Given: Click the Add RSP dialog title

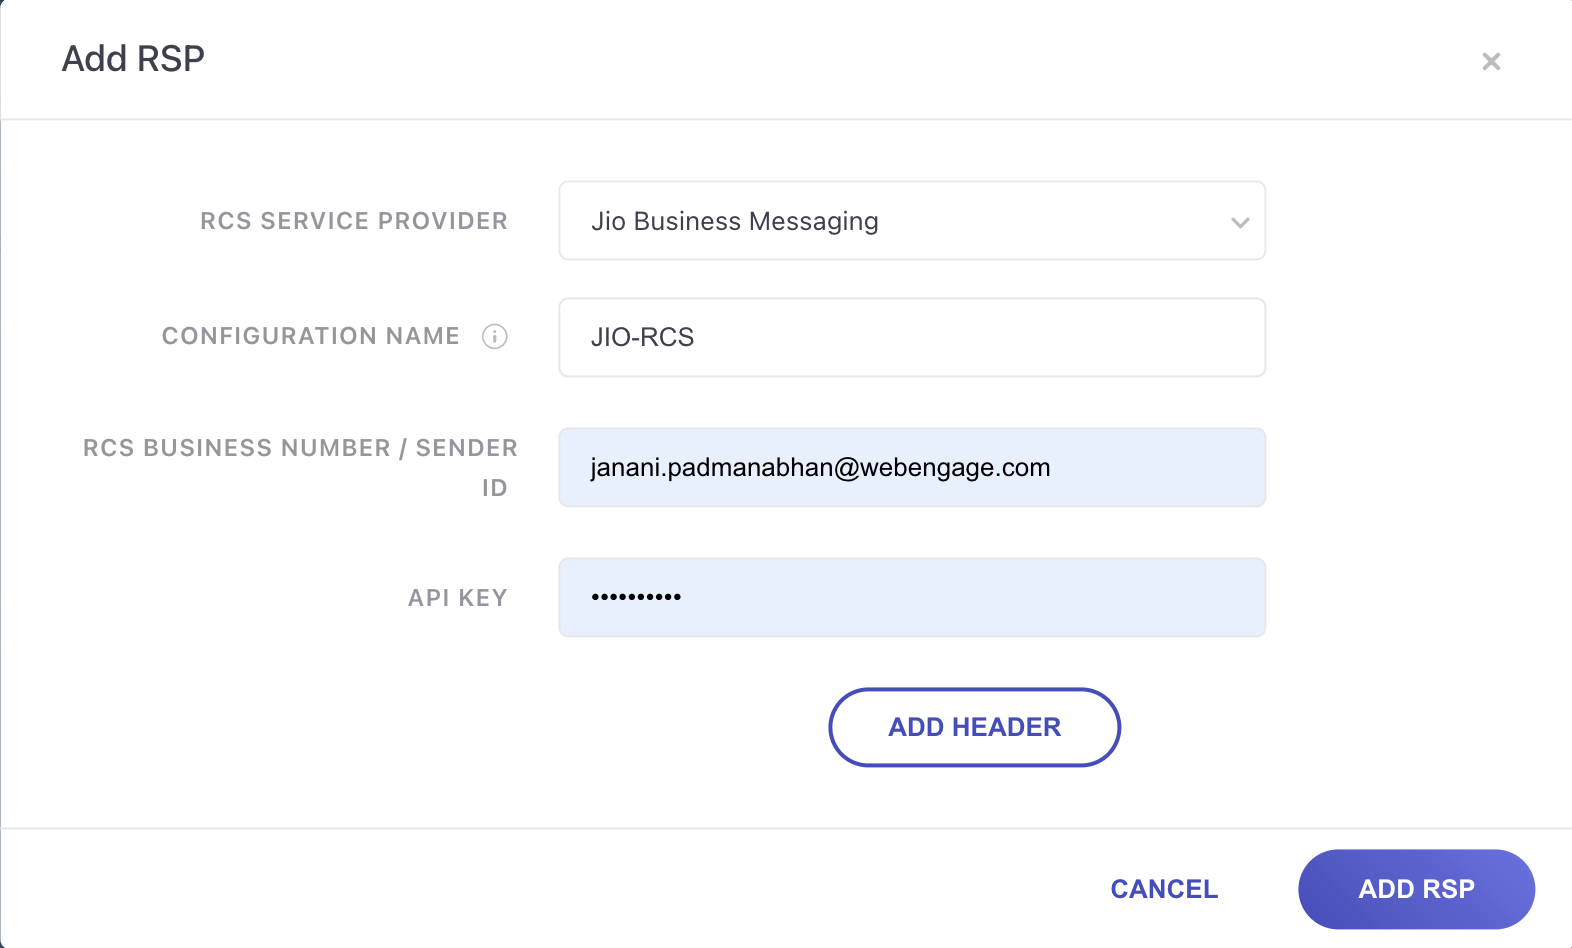Looking at the screenshot, I should pos(133,59).
